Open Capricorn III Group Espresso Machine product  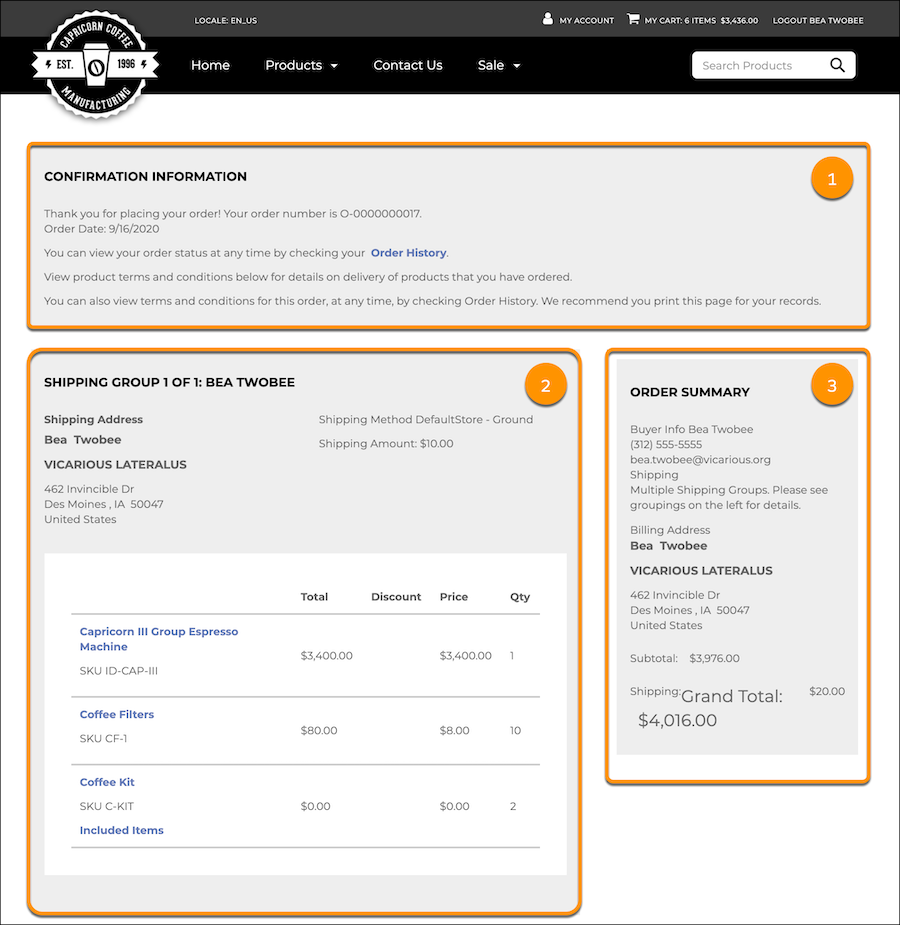click(158, 639)
